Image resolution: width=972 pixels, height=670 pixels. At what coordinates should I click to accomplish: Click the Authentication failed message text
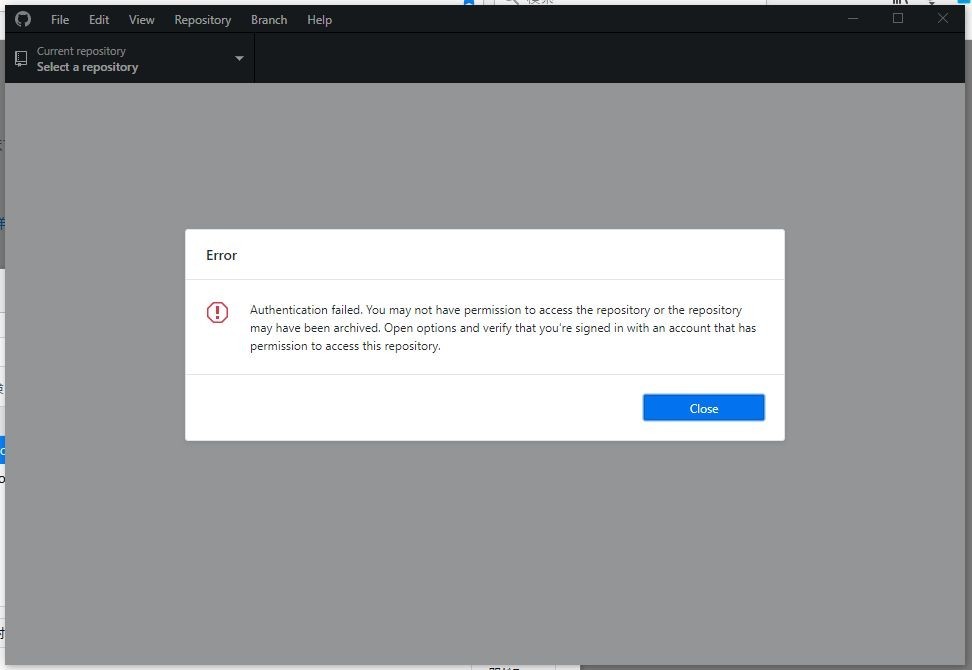pos(503,328)
